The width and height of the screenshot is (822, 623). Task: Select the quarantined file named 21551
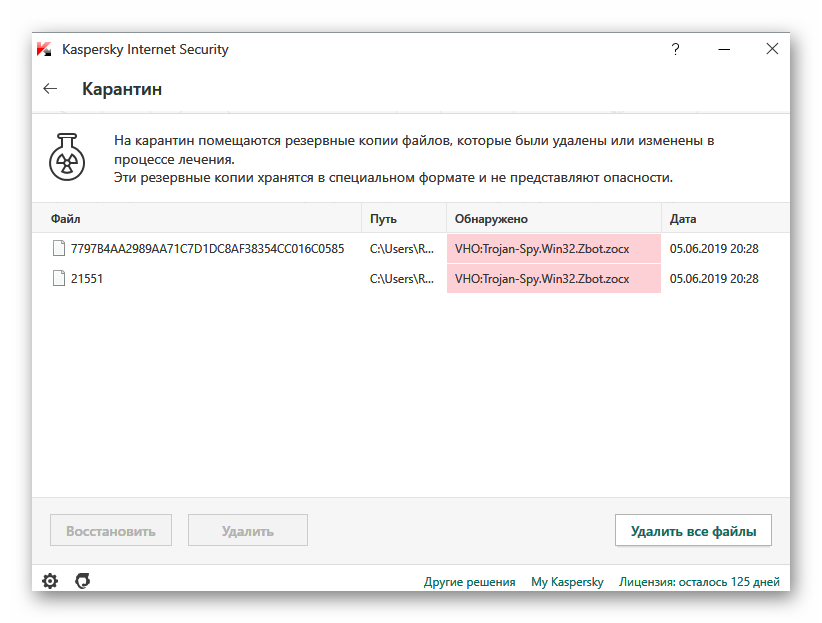pyautogui.click(x=87, y=279)
